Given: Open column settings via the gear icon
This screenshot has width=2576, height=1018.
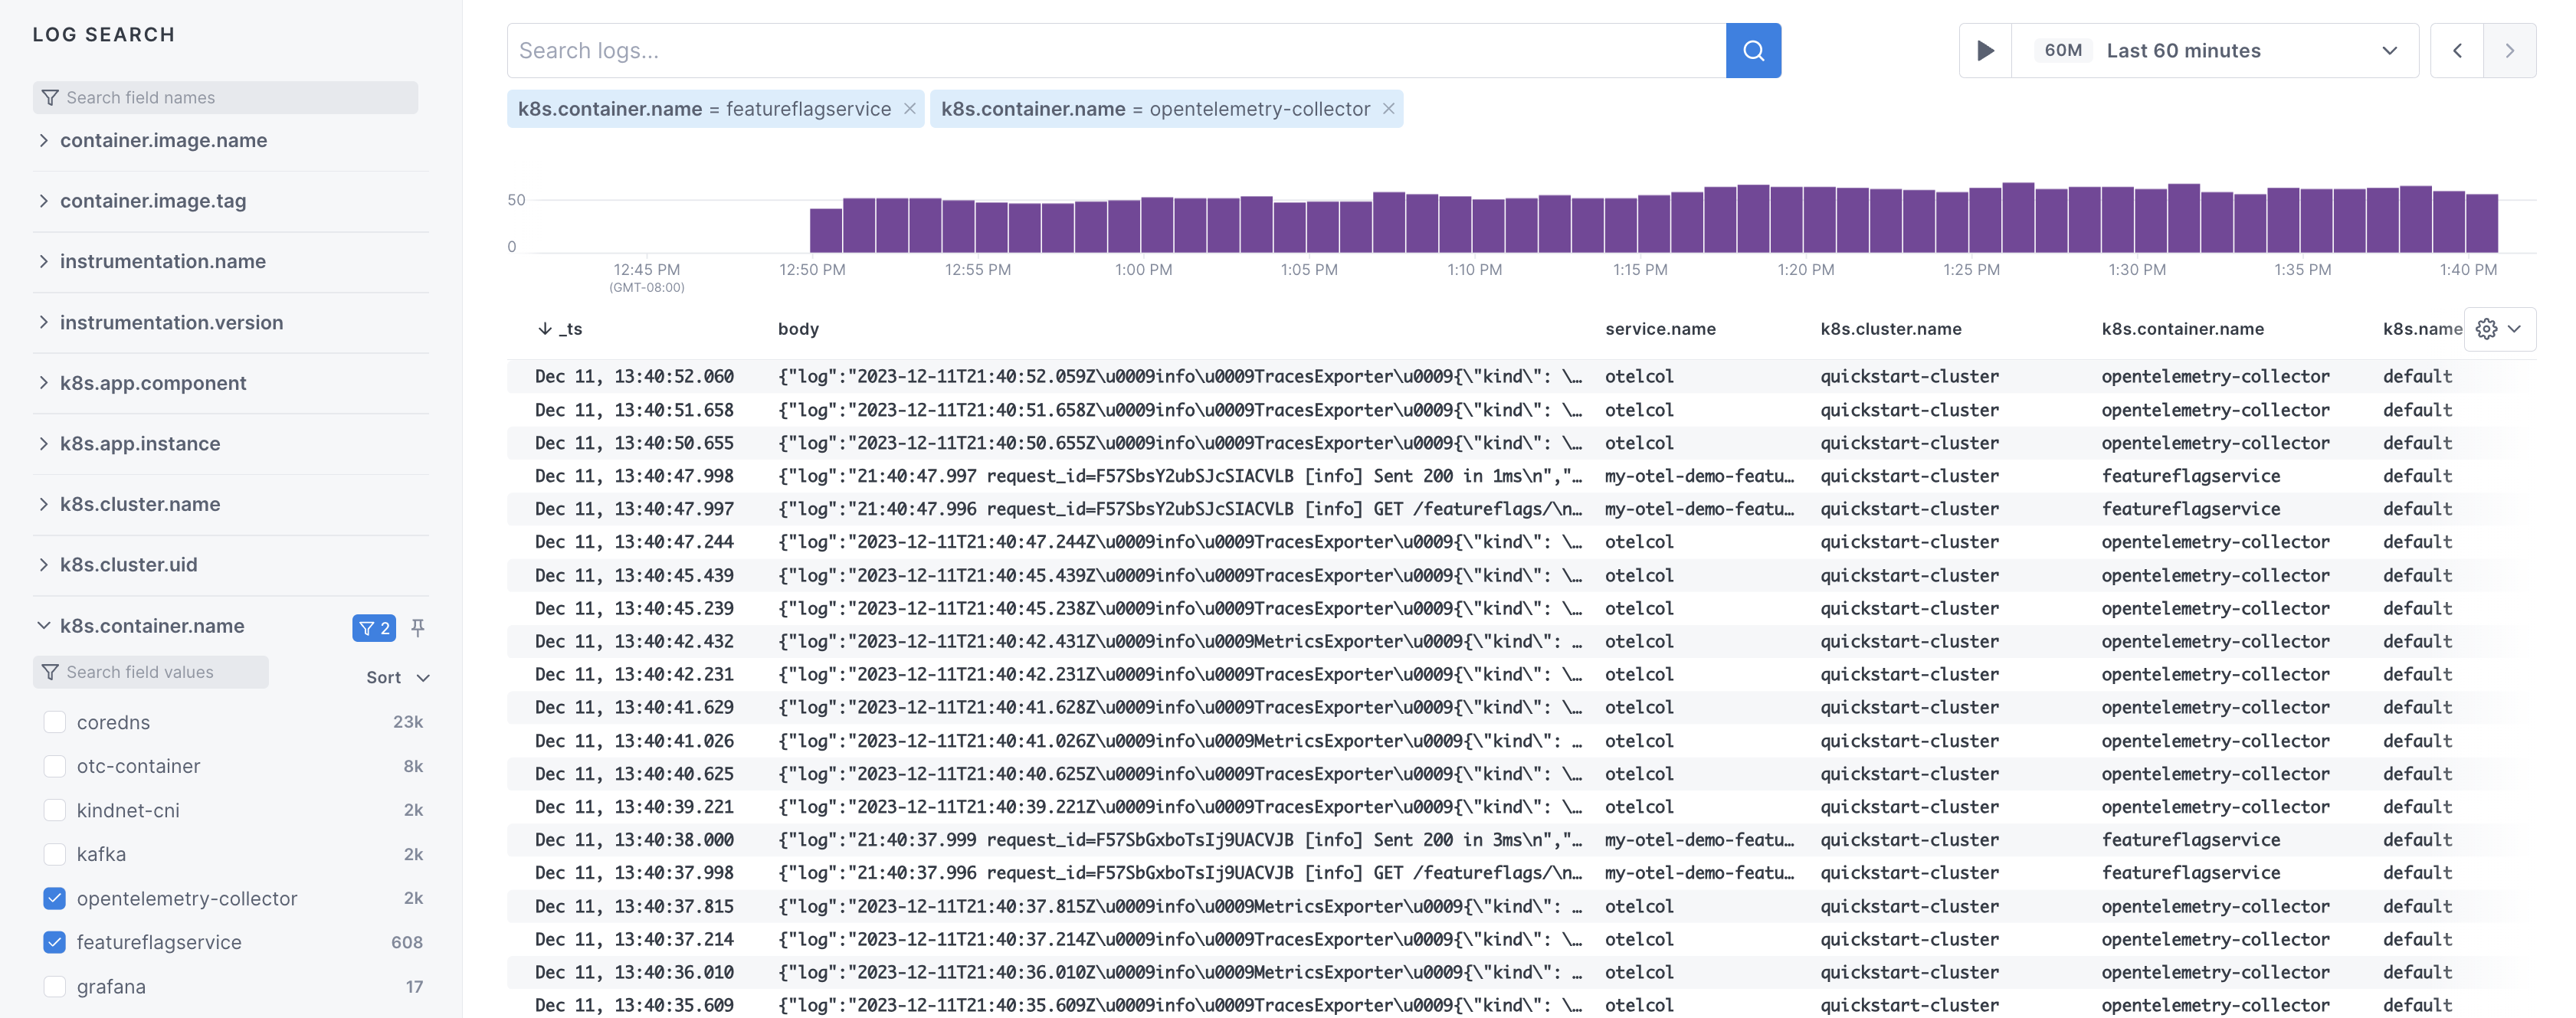Looking at the screenshot, I should 2489,328.
